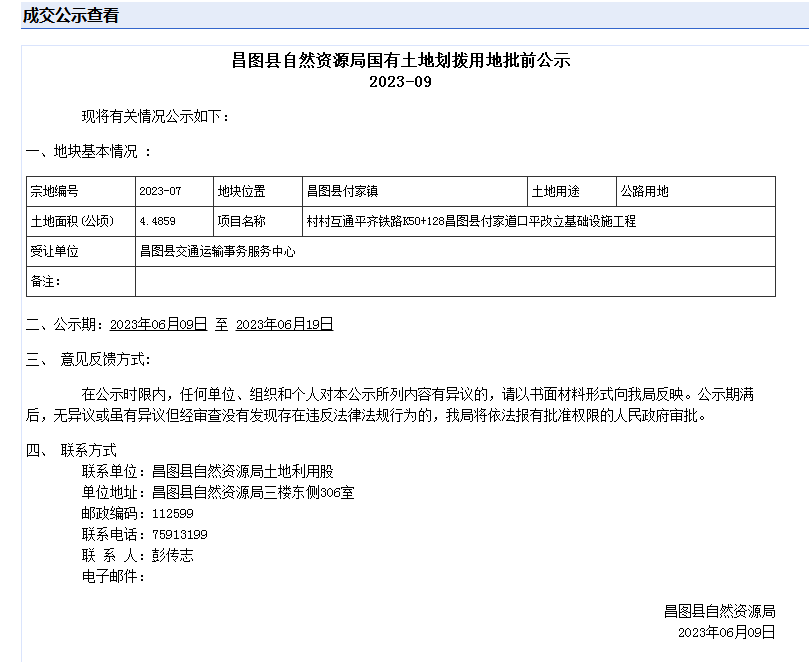Select the postal code 112599
The height and width of the screenshot is (662, 809).
pyautogui.click(x=173, y=514)
